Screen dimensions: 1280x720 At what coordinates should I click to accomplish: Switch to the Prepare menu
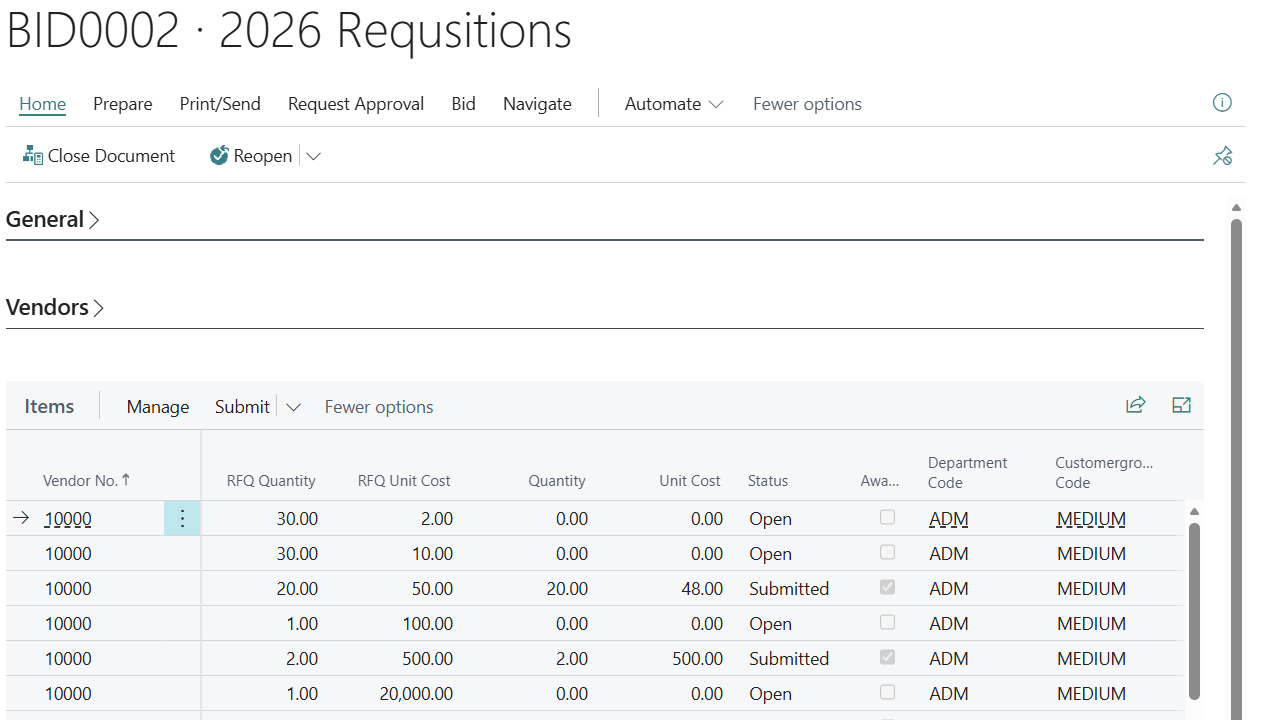point(122,103)
